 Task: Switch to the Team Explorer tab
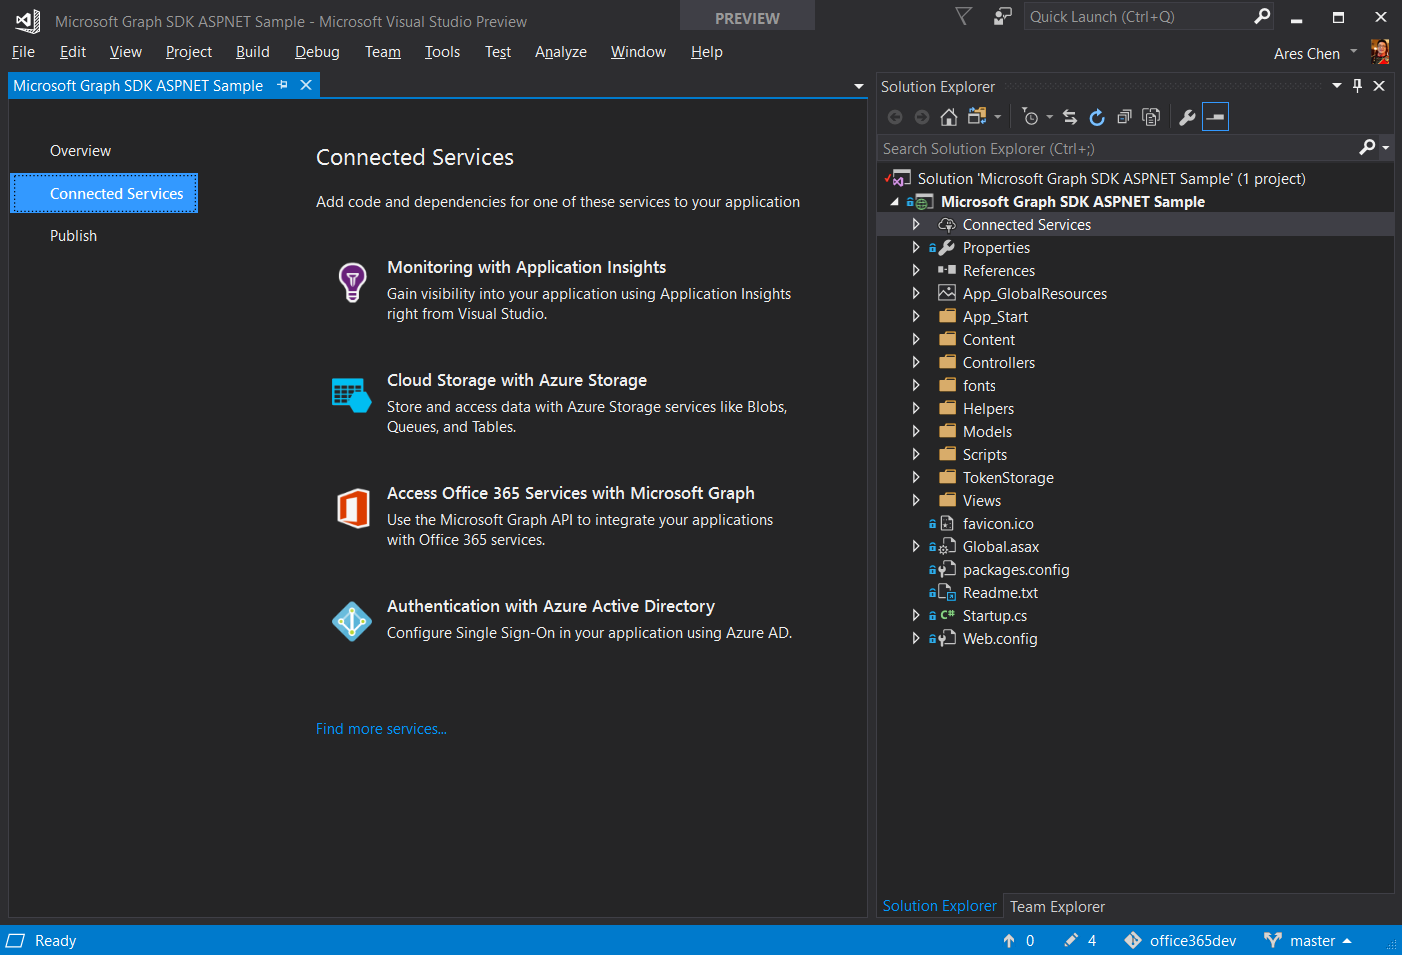[x=1057, y=907]
